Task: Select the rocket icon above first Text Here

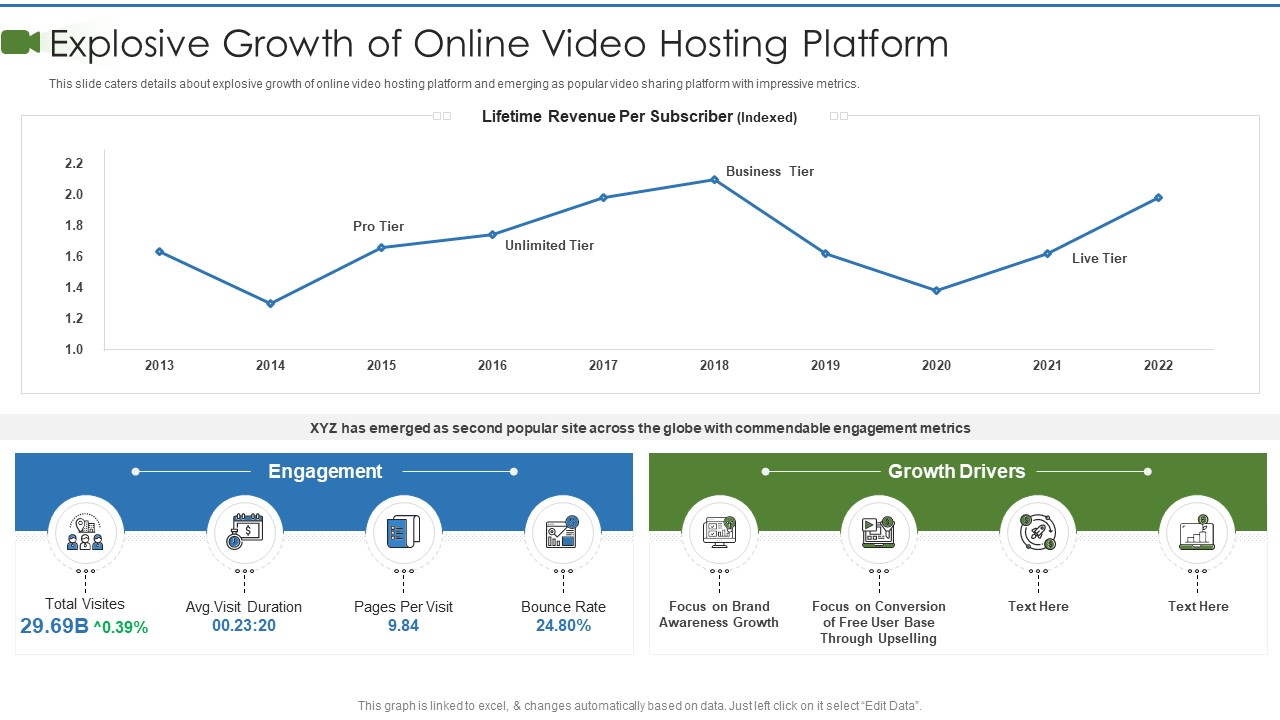Action: coord(1038,532)
